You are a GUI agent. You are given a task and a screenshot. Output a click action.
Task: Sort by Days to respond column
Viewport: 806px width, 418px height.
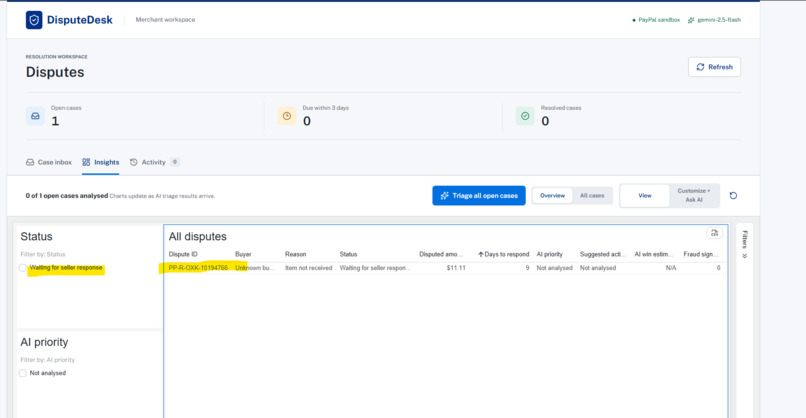(x=503, y=254)
